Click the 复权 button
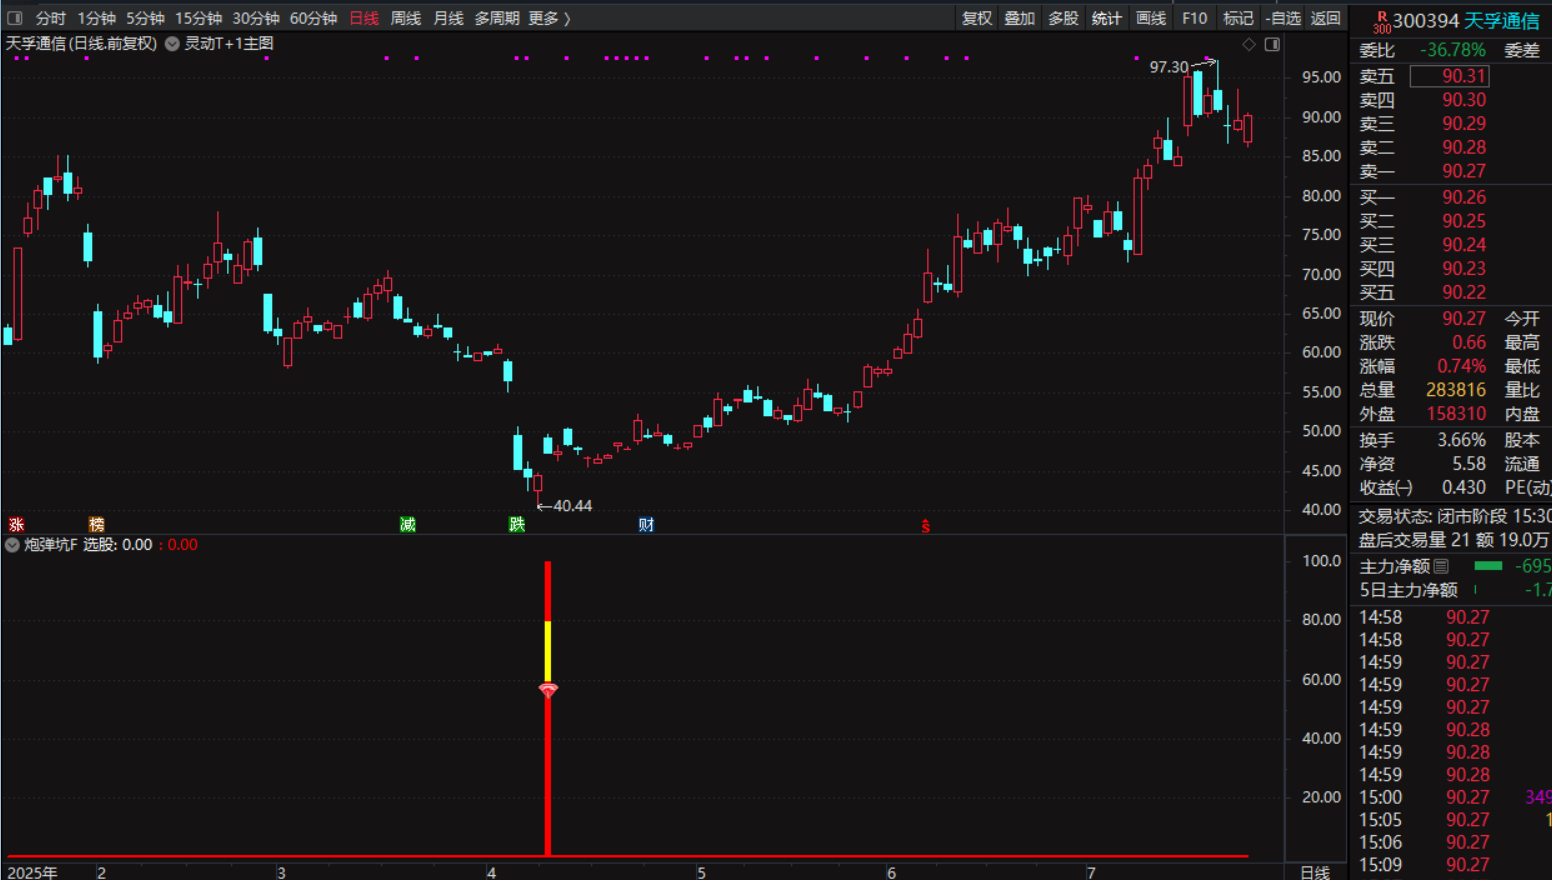This screenshot has height=880, width=1552. tap(976, 18)
